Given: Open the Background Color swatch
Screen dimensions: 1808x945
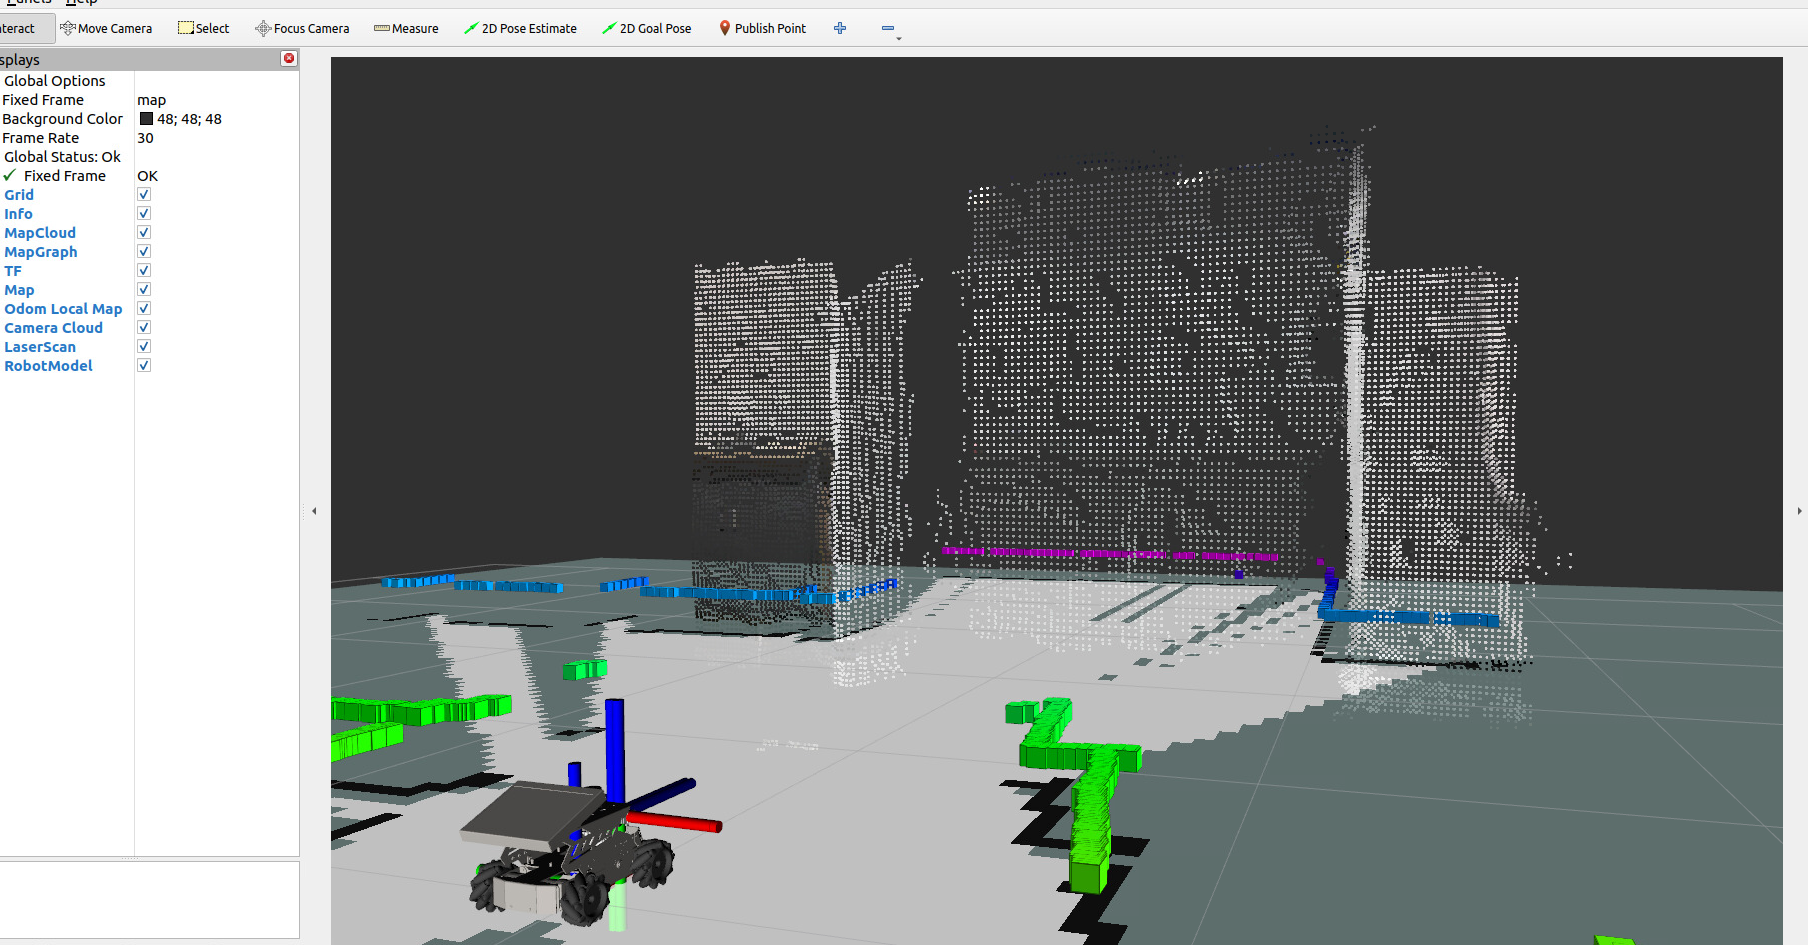Looking at the screenshot, I should (x=146, y=119).
